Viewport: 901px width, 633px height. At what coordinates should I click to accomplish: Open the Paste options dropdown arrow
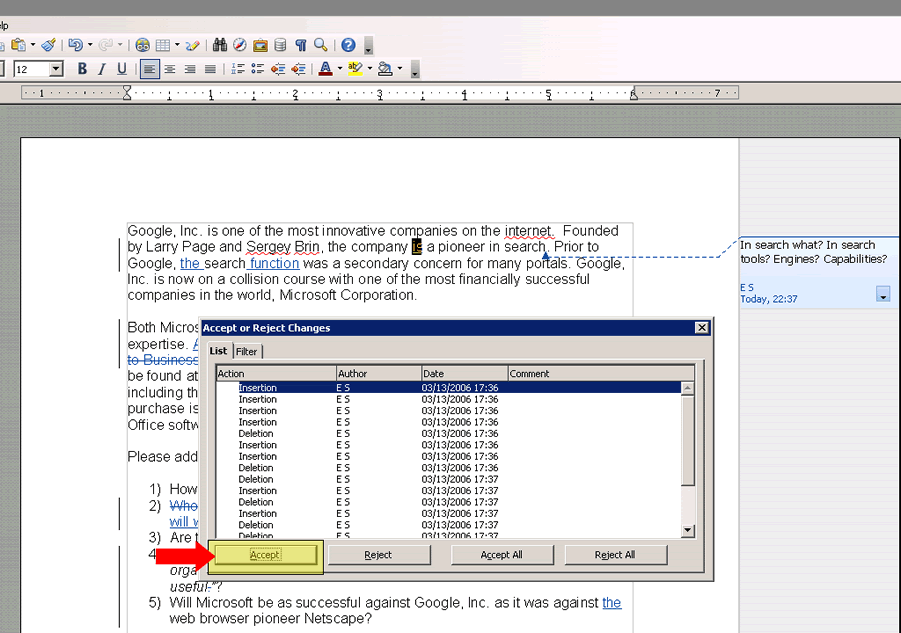(x=33, y=45)
